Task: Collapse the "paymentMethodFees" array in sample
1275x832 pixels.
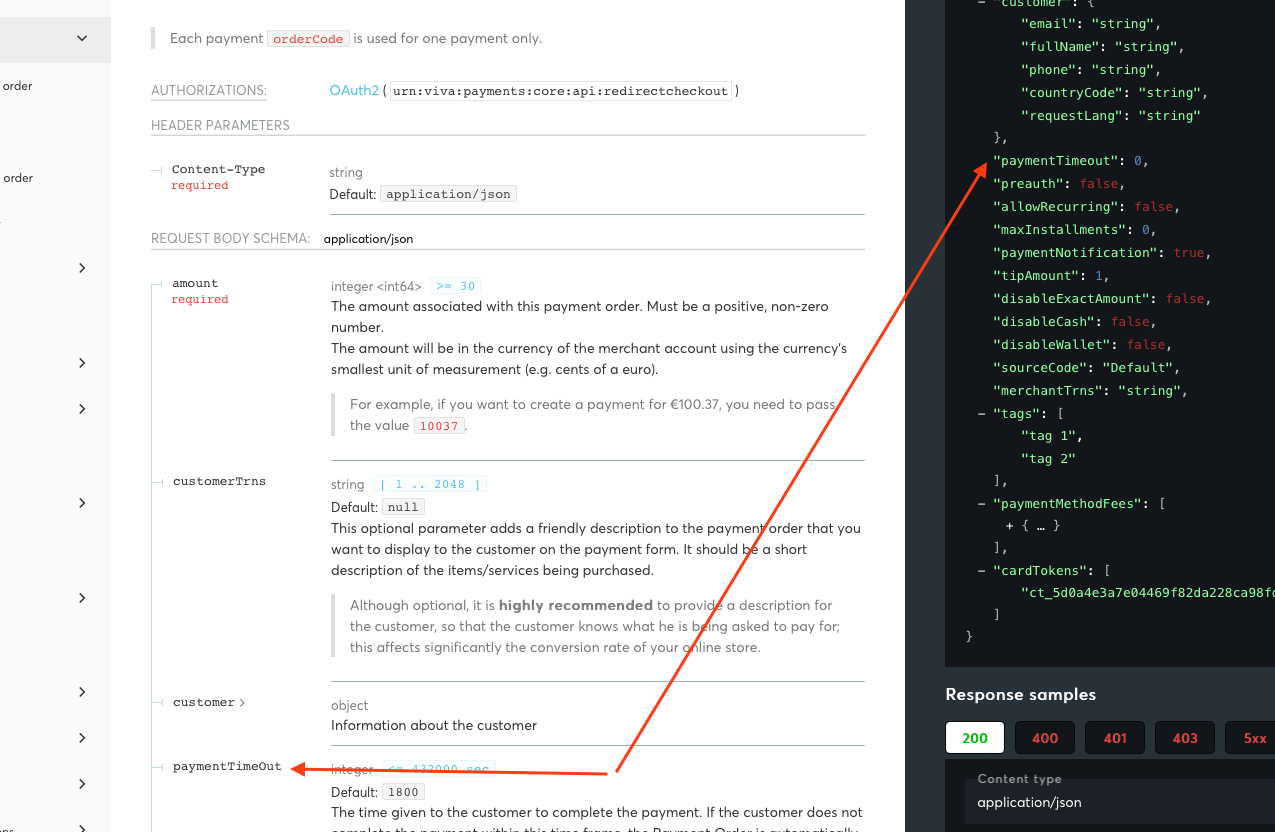Action: click(x=982, y=505)
